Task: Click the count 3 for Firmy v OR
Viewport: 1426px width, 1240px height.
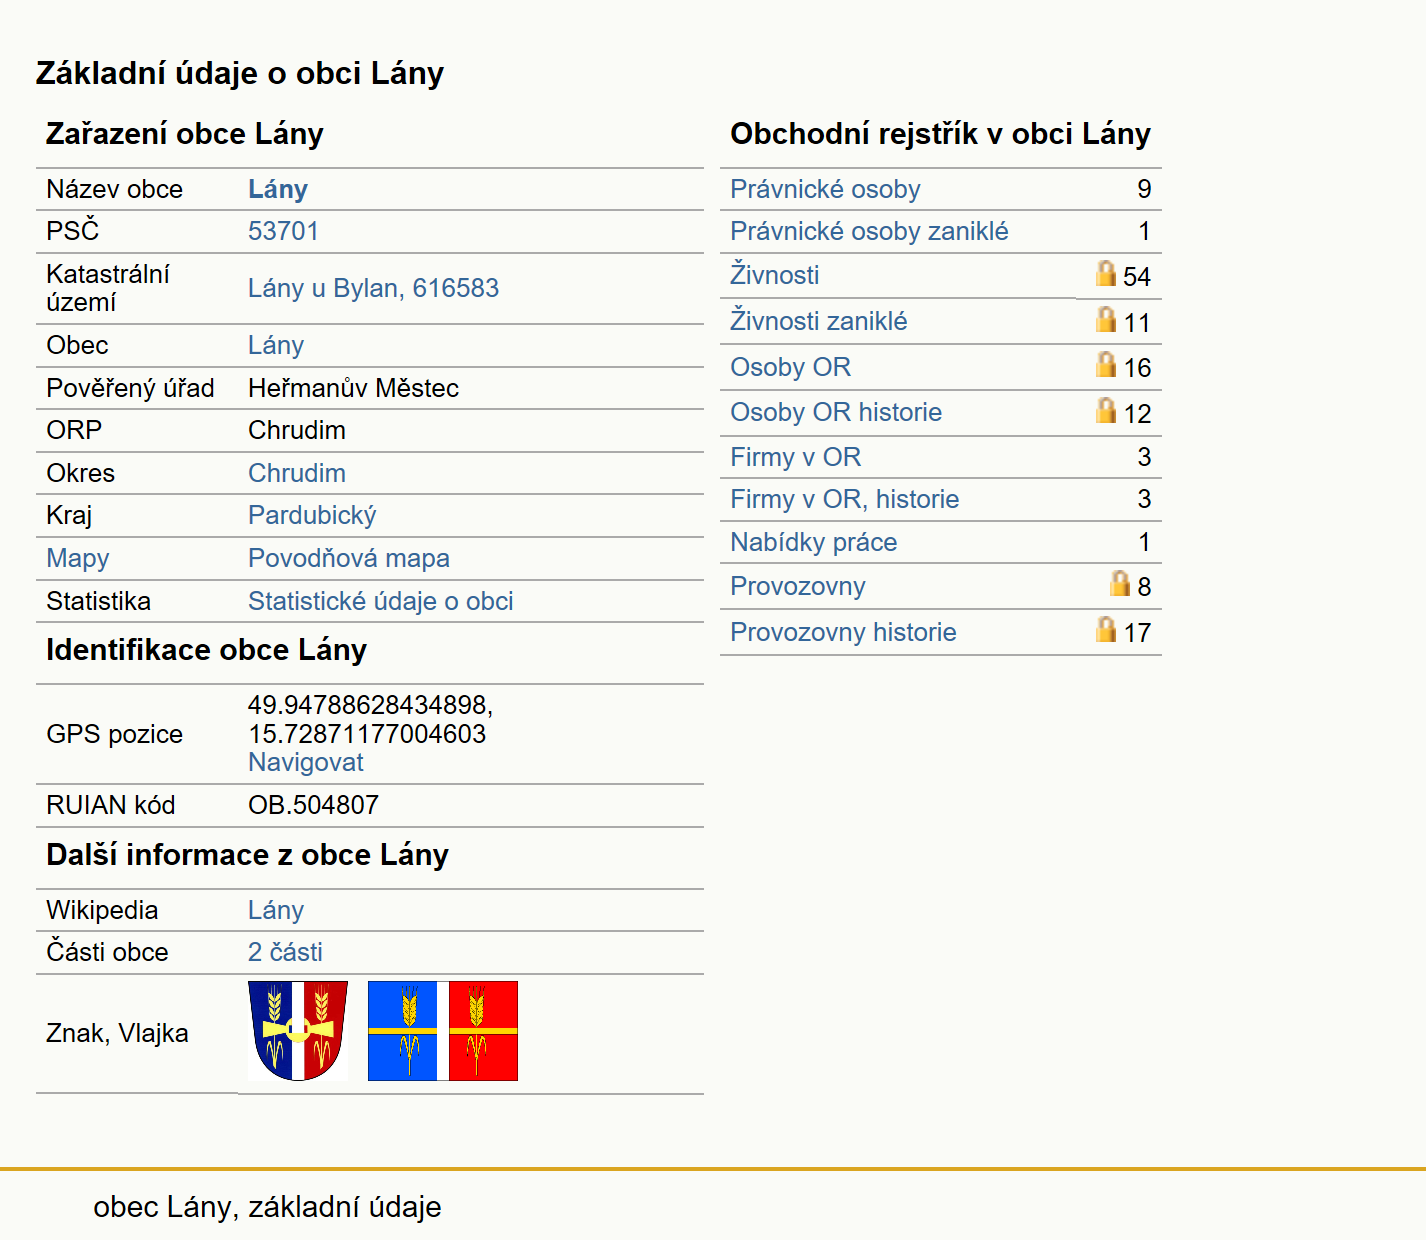Action: point(1144,457)
